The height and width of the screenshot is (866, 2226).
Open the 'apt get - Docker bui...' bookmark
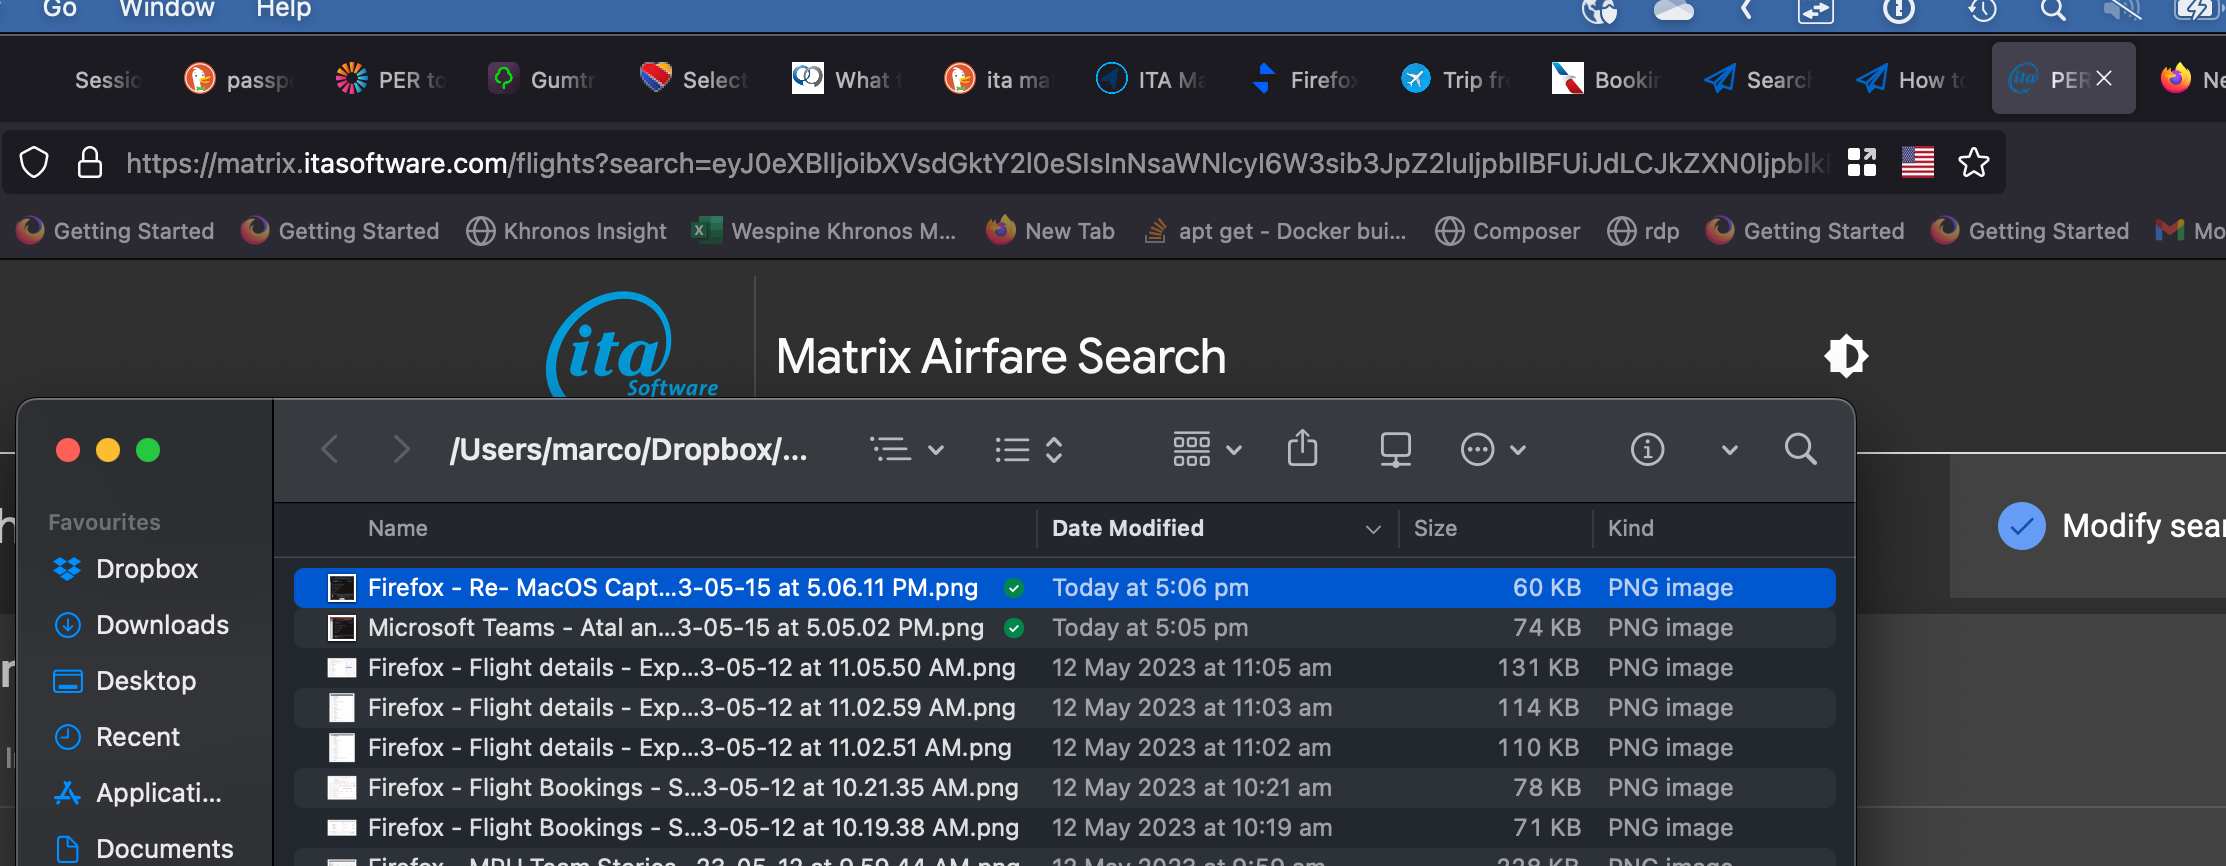tap(1275, 231)
